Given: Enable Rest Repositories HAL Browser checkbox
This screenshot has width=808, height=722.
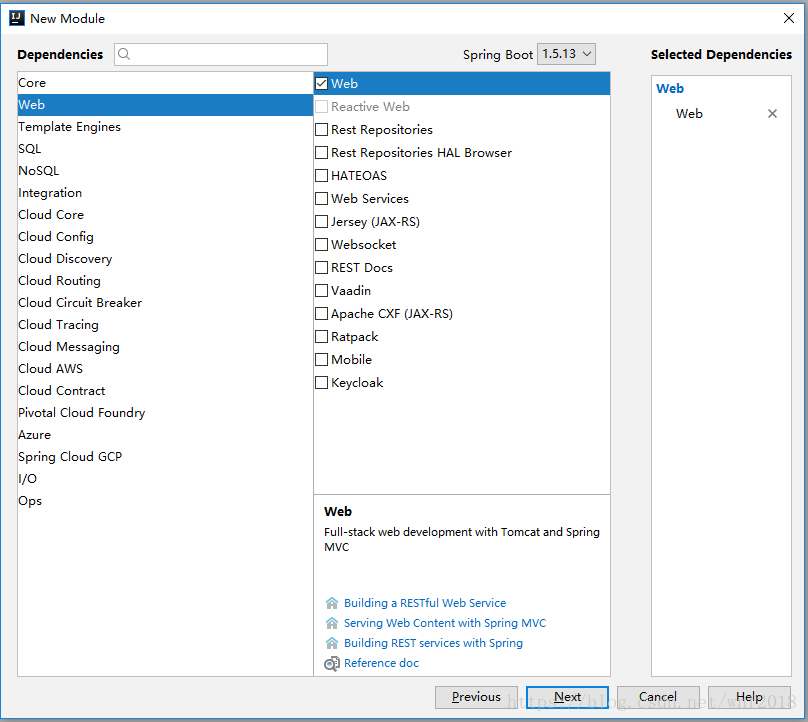Looking at the screenshot, I should click(x=322, y=153).
